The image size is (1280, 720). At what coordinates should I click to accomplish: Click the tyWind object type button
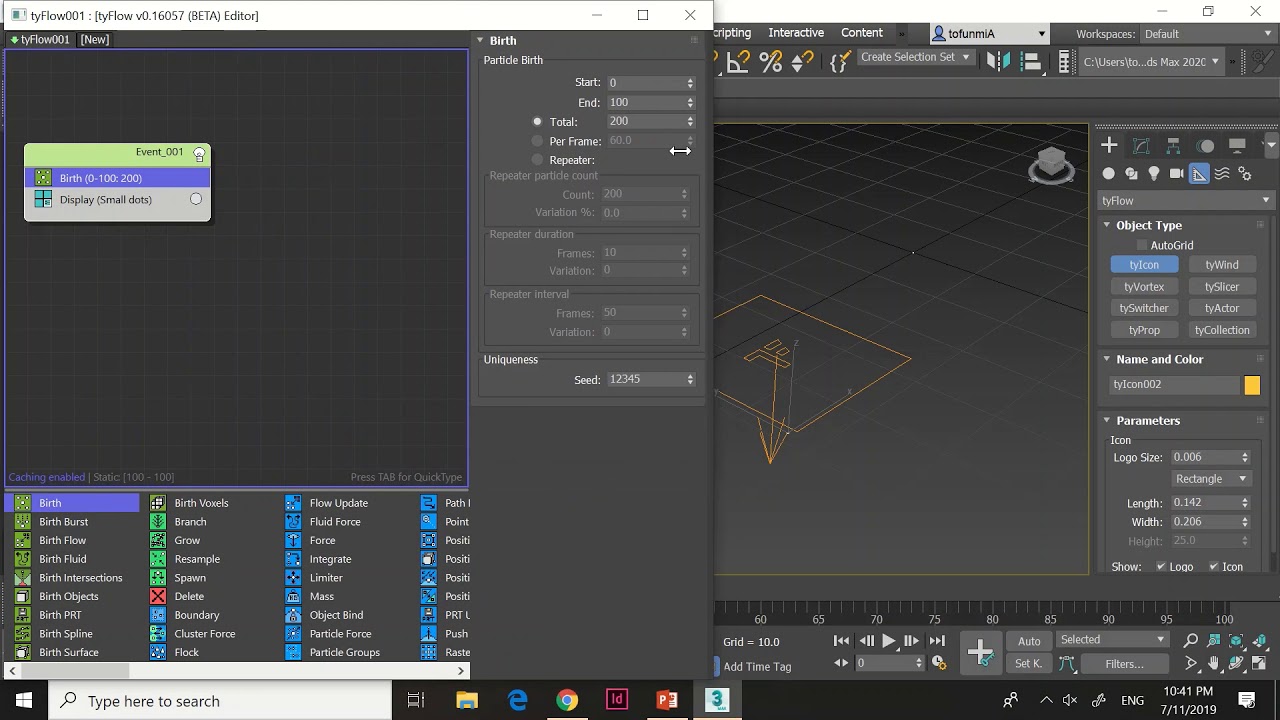click(1222, 265)
